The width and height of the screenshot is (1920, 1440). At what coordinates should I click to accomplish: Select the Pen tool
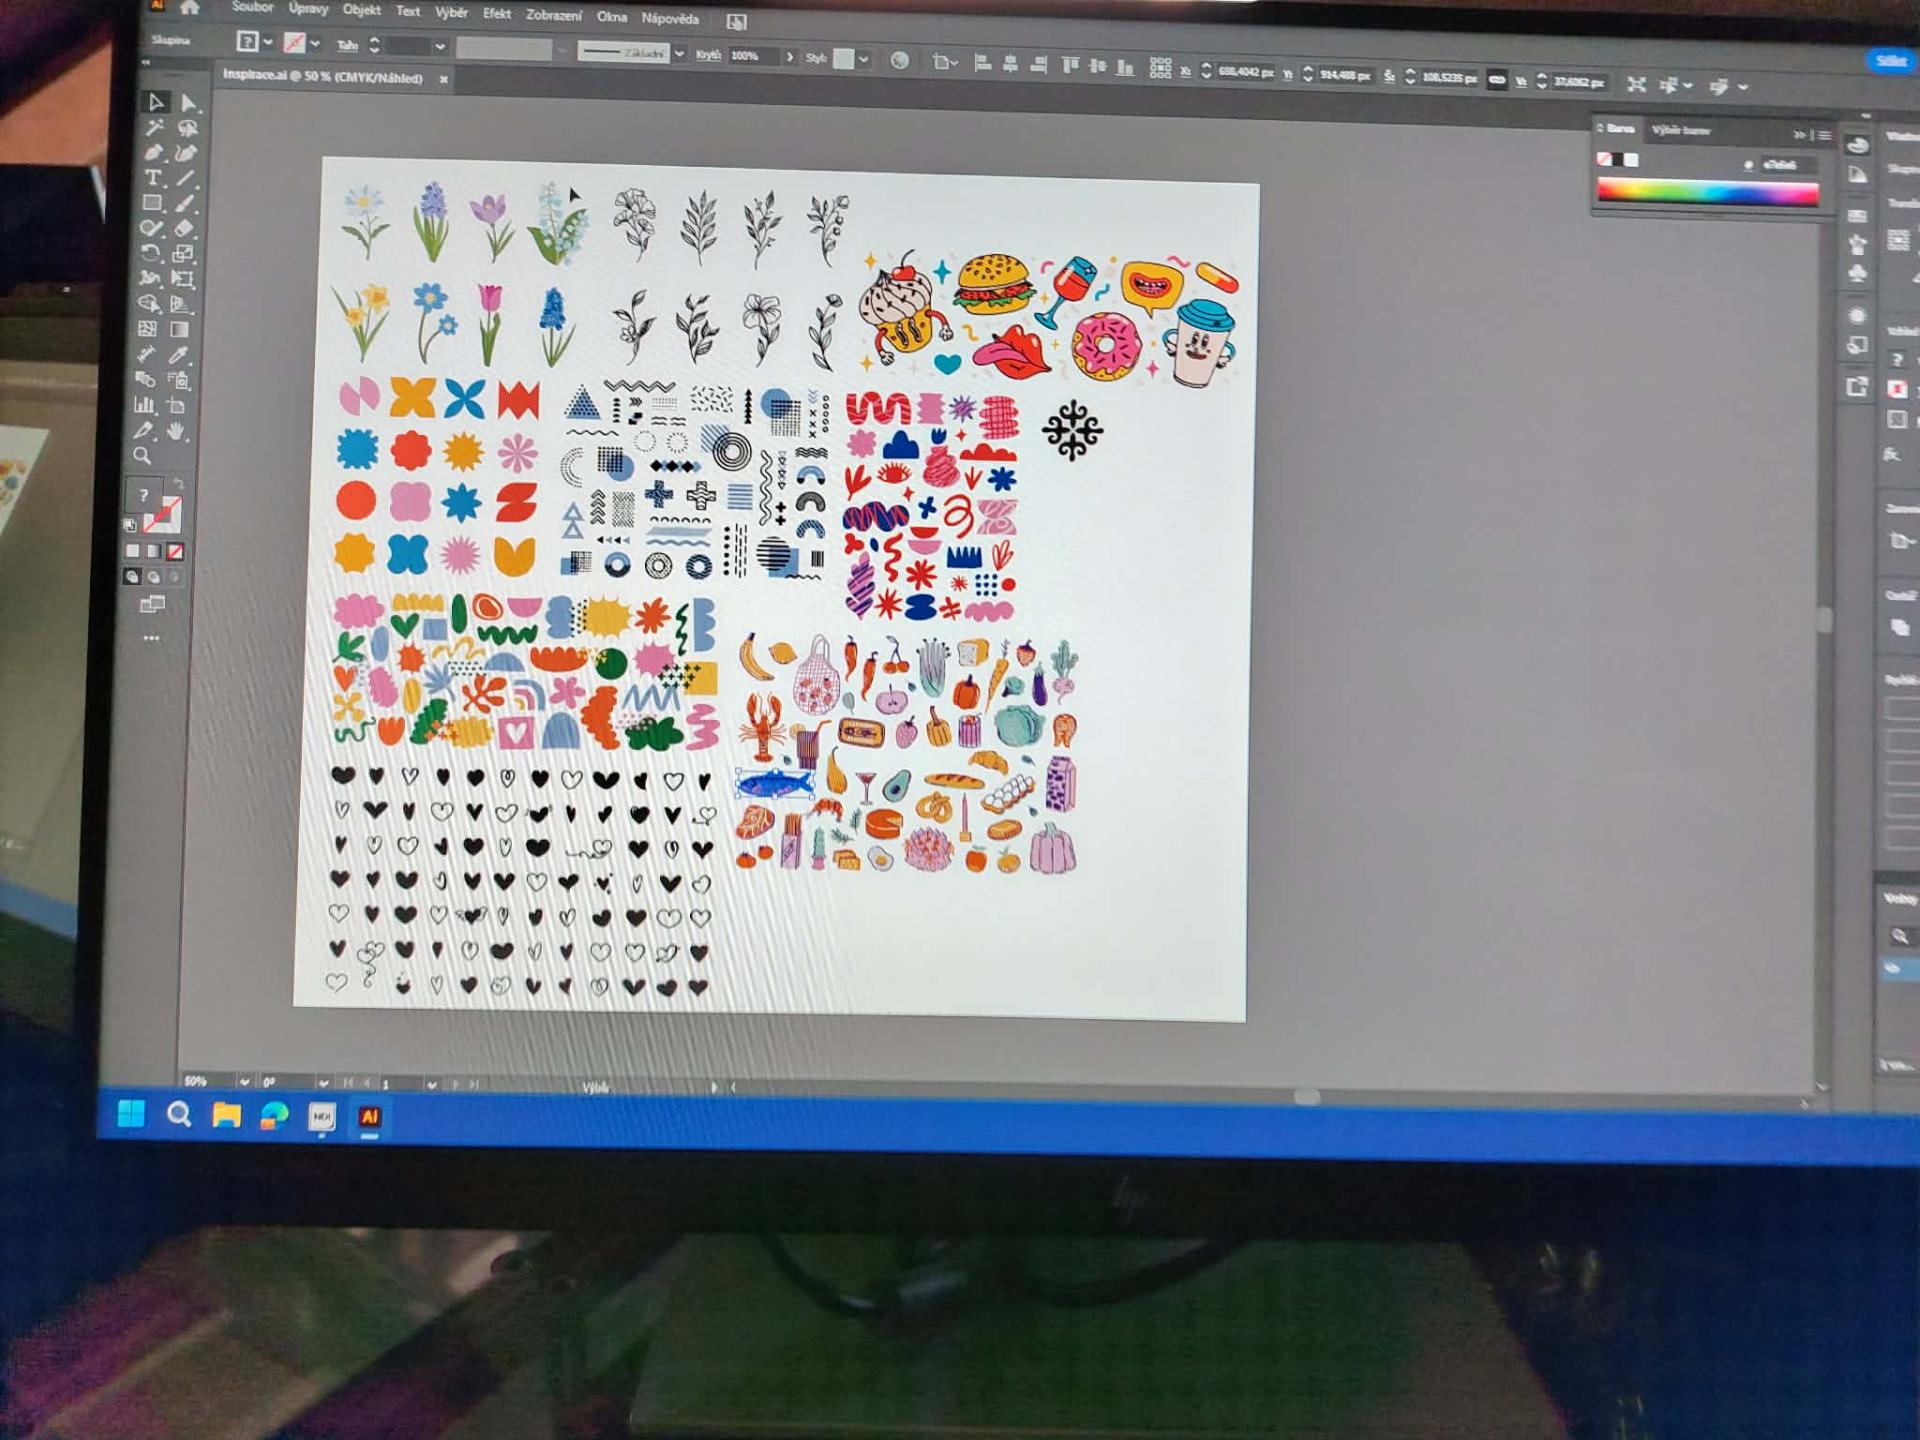tap(153, 153)
